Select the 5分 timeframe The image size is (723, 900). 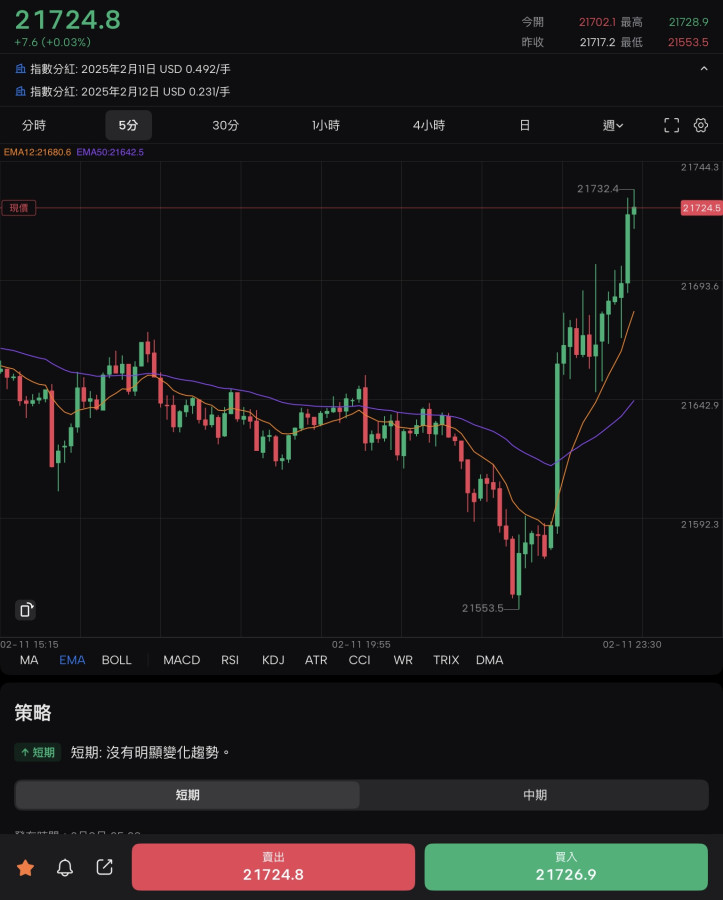128,125
